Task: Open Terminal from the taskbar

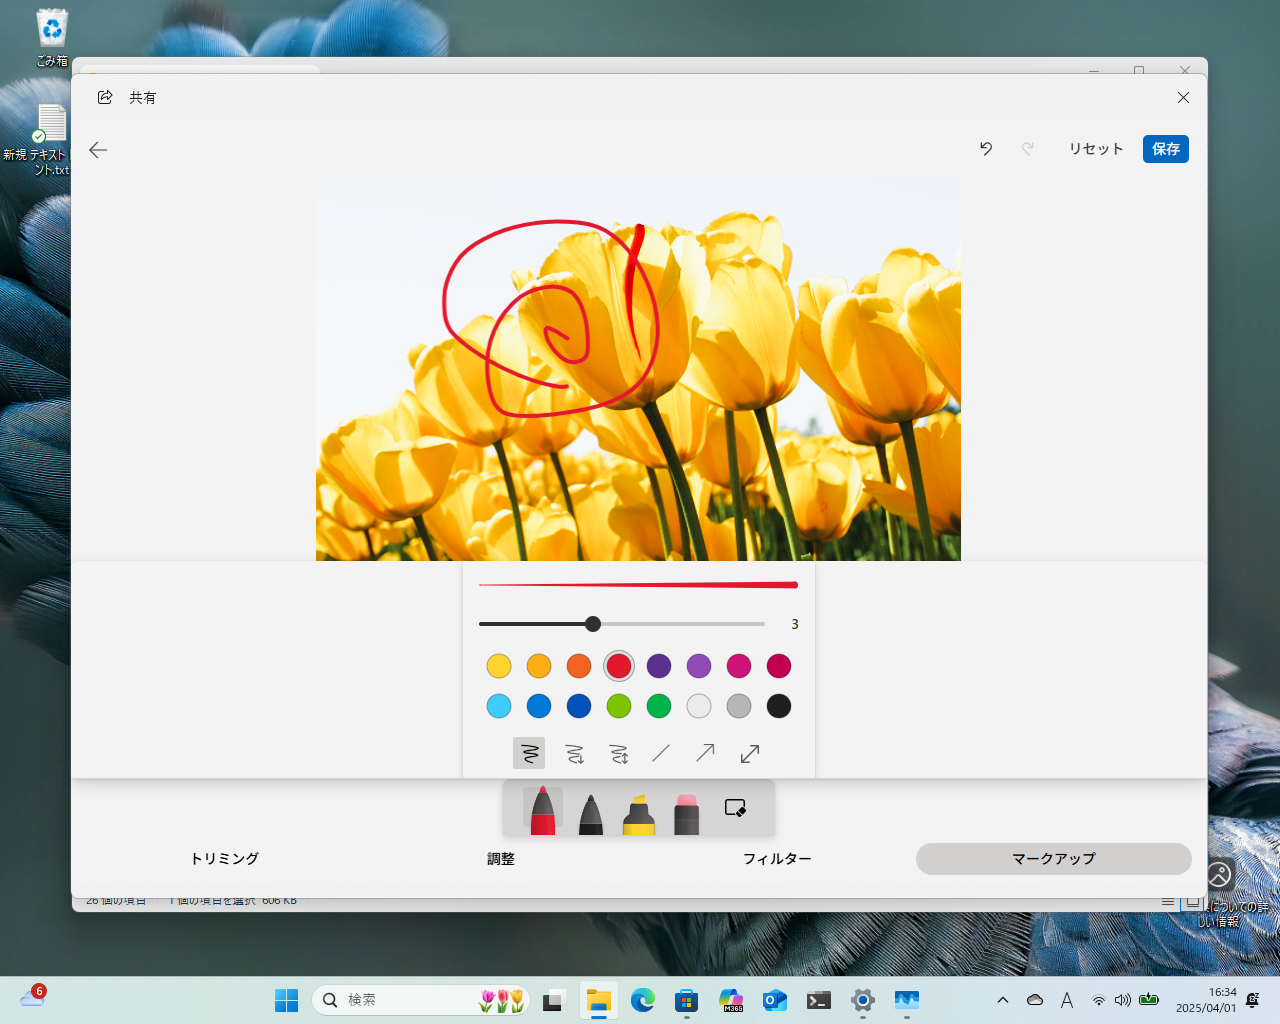Action: 819,1000
